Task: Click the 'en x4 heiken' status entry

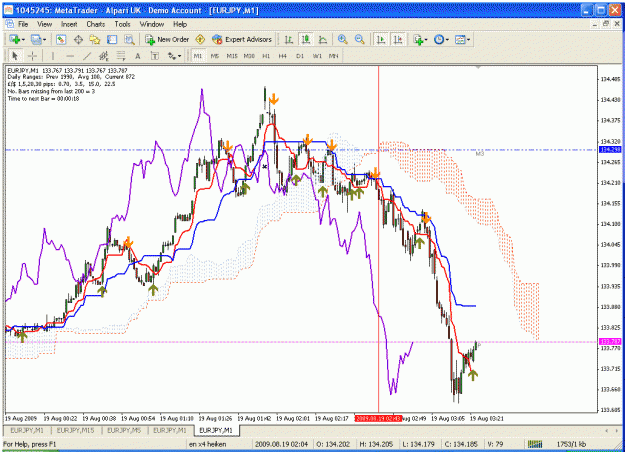Action: tap(207, 444)
